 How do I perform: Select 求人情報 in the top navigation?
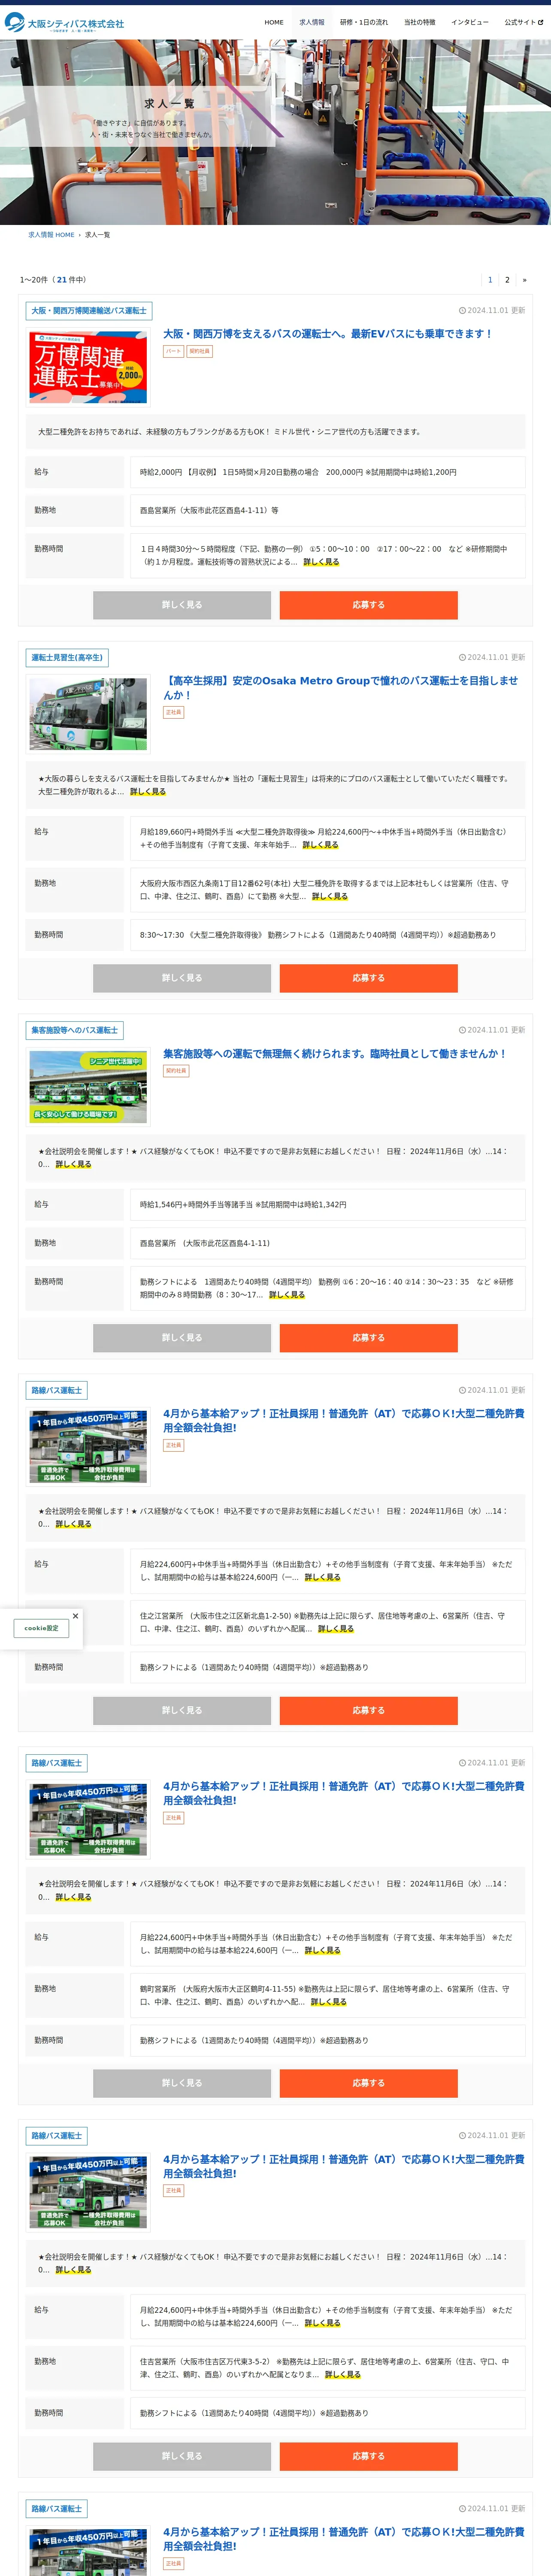click(x=312, y=22)
